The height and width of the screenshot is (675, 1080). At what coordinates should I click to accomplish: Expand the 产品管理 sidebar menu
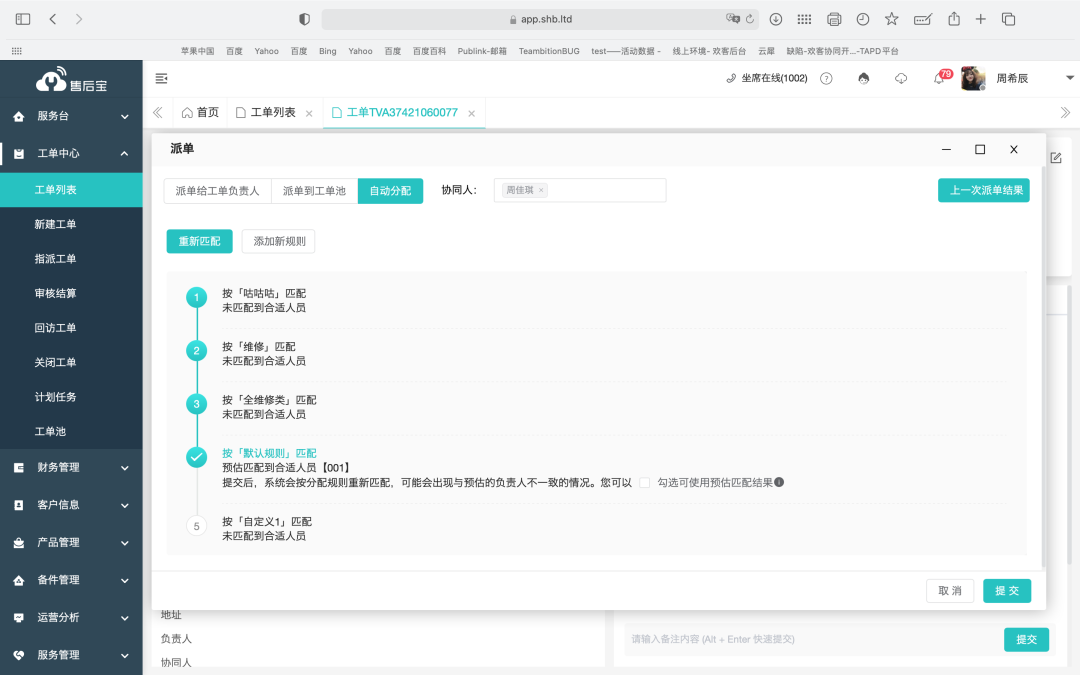pos(72,543)
